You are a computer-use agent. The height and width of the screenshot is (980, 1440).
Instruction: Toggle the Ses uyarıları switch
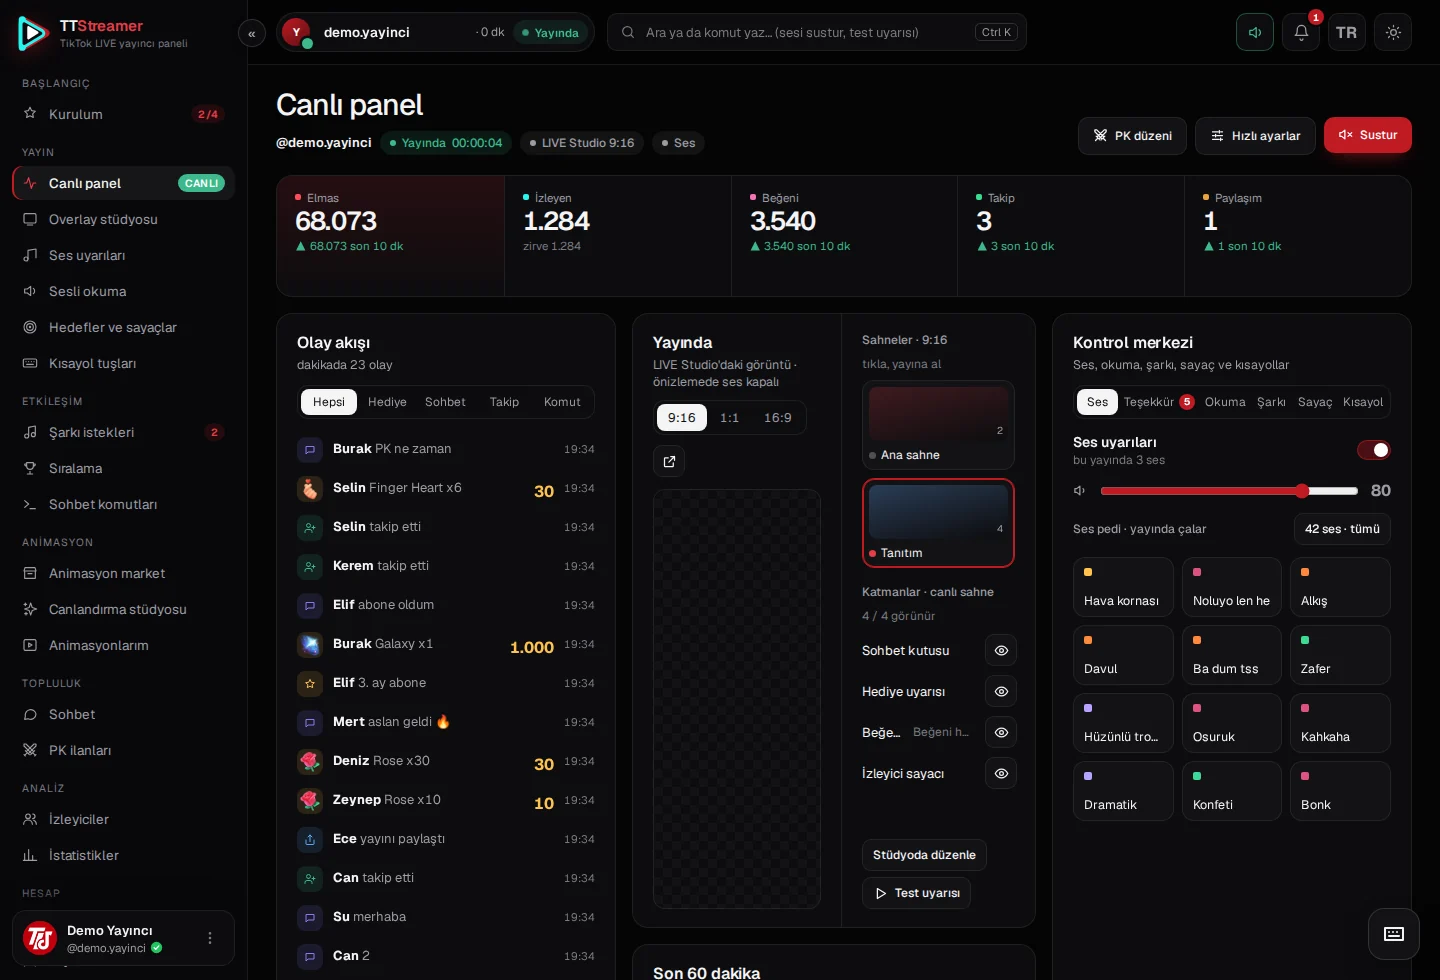[1374, 450]
